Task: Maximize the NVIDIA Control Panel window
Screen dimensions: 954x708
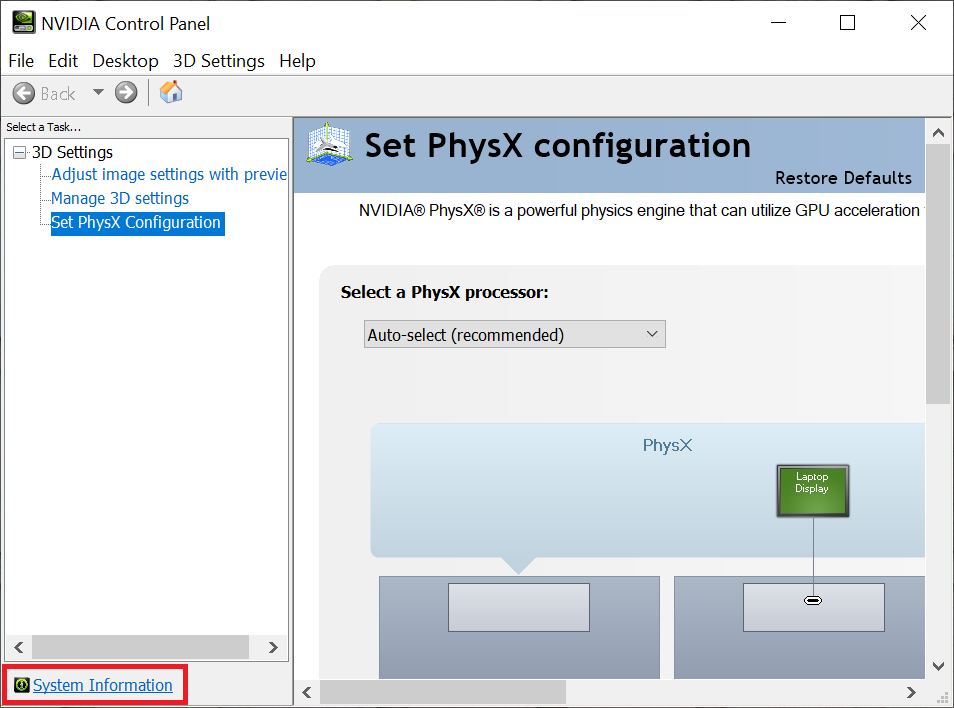Action: click(x=847, y=23)
